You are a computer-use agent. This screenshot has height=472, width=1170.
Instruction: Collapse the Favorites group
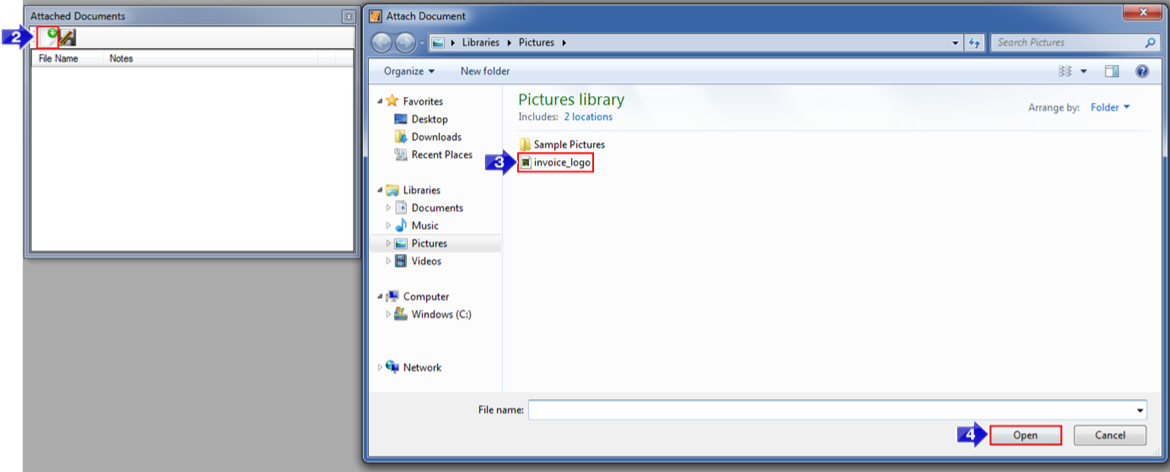pyautogui.click(x=380, y=101)
